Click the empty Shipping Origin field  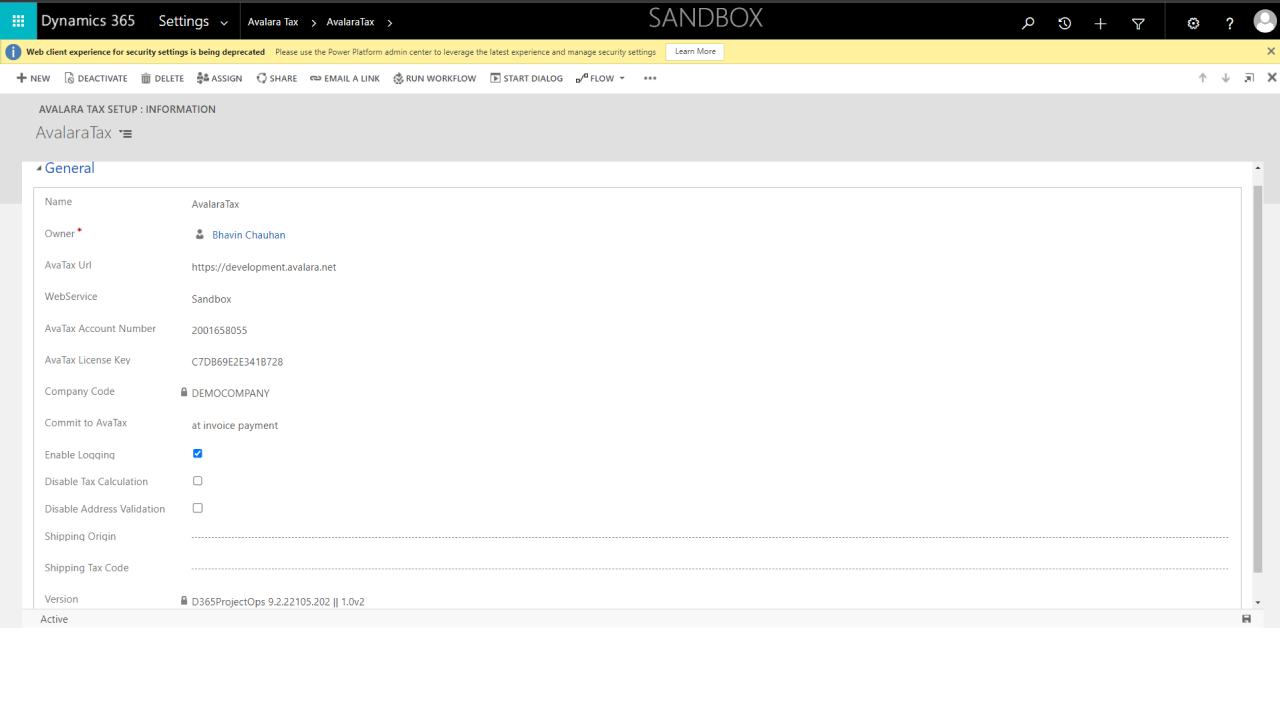pyautogui.click(x=710, y=537)
